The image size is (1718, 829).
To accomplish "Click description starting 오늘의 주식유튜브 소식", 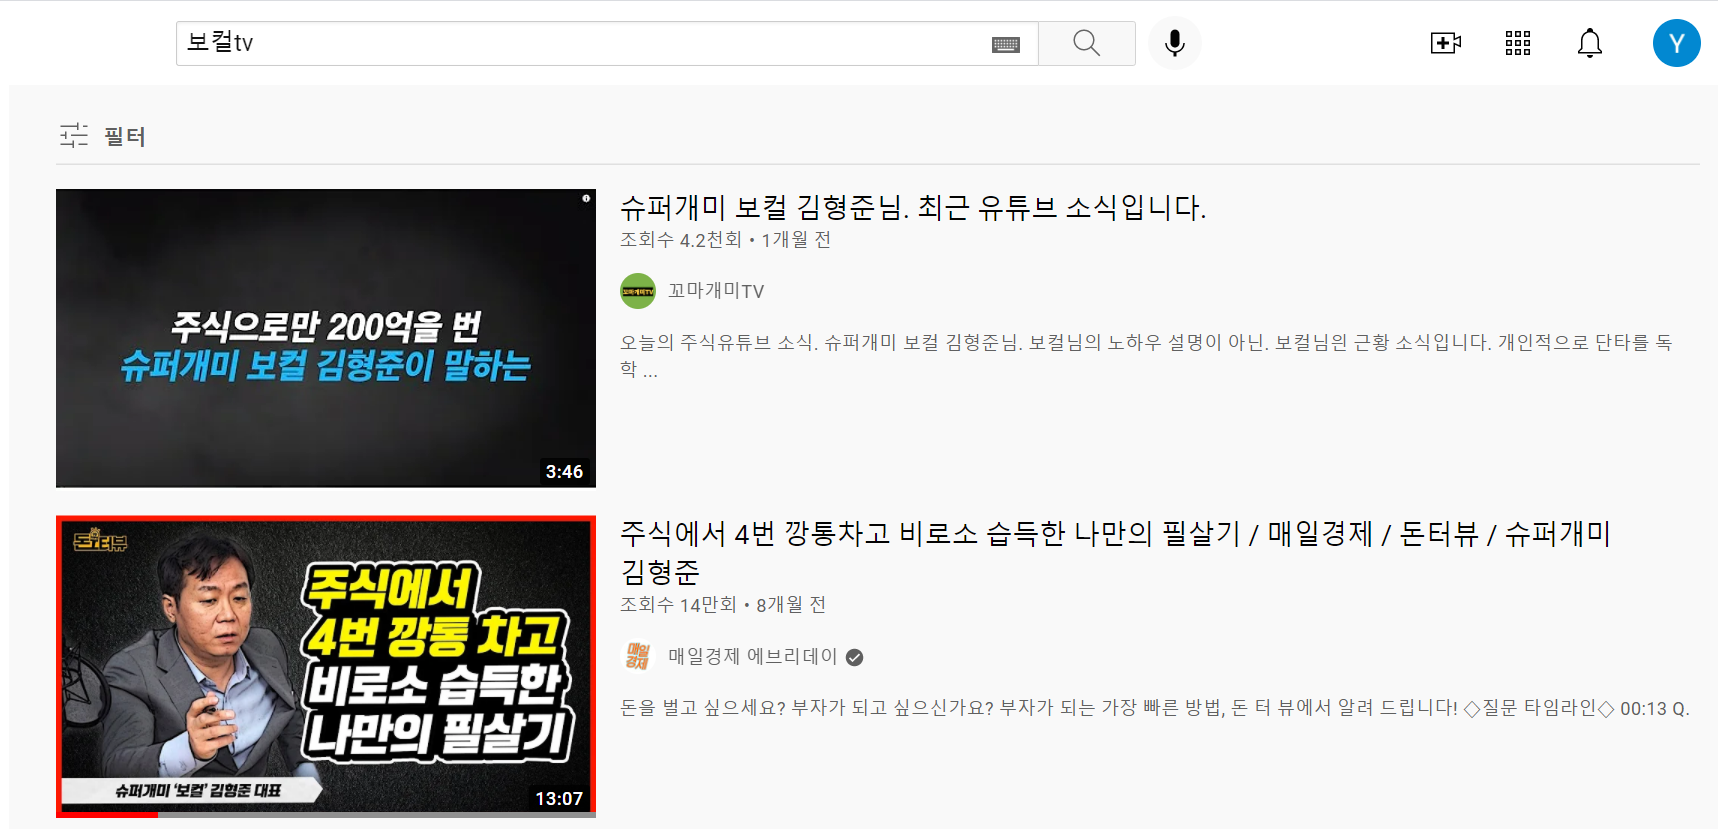I will (1146, 355).
